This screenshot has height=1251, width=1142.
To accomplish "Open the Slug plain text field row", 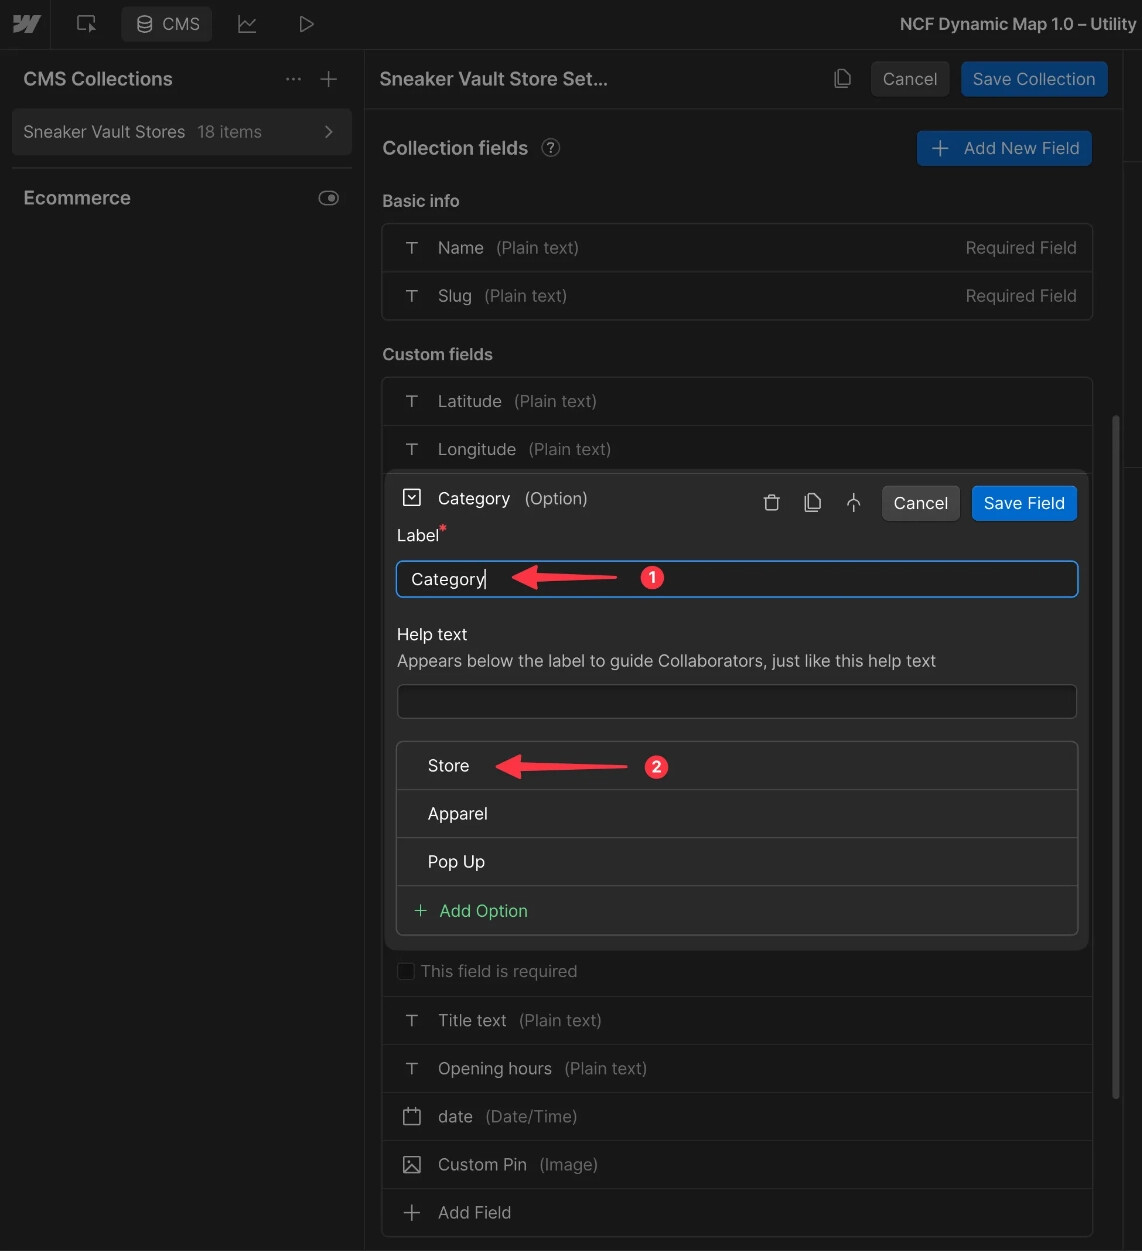I will (x=737, y=296).
